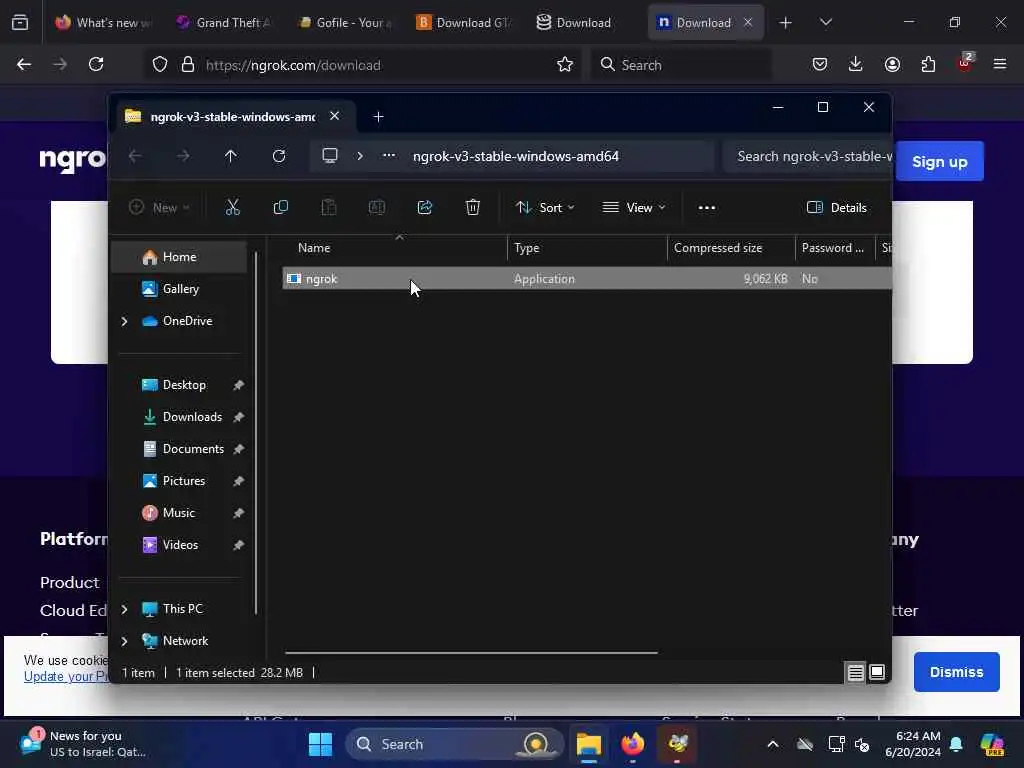Sort by the Compressed size column header

tap(730, 248)
